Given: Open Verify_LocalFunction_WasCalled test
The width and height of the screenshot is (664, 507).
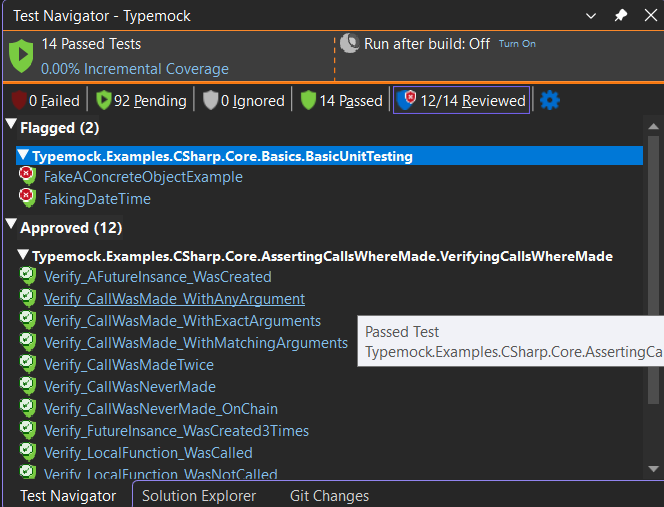Looking at the screenshot, I should 148,453.
